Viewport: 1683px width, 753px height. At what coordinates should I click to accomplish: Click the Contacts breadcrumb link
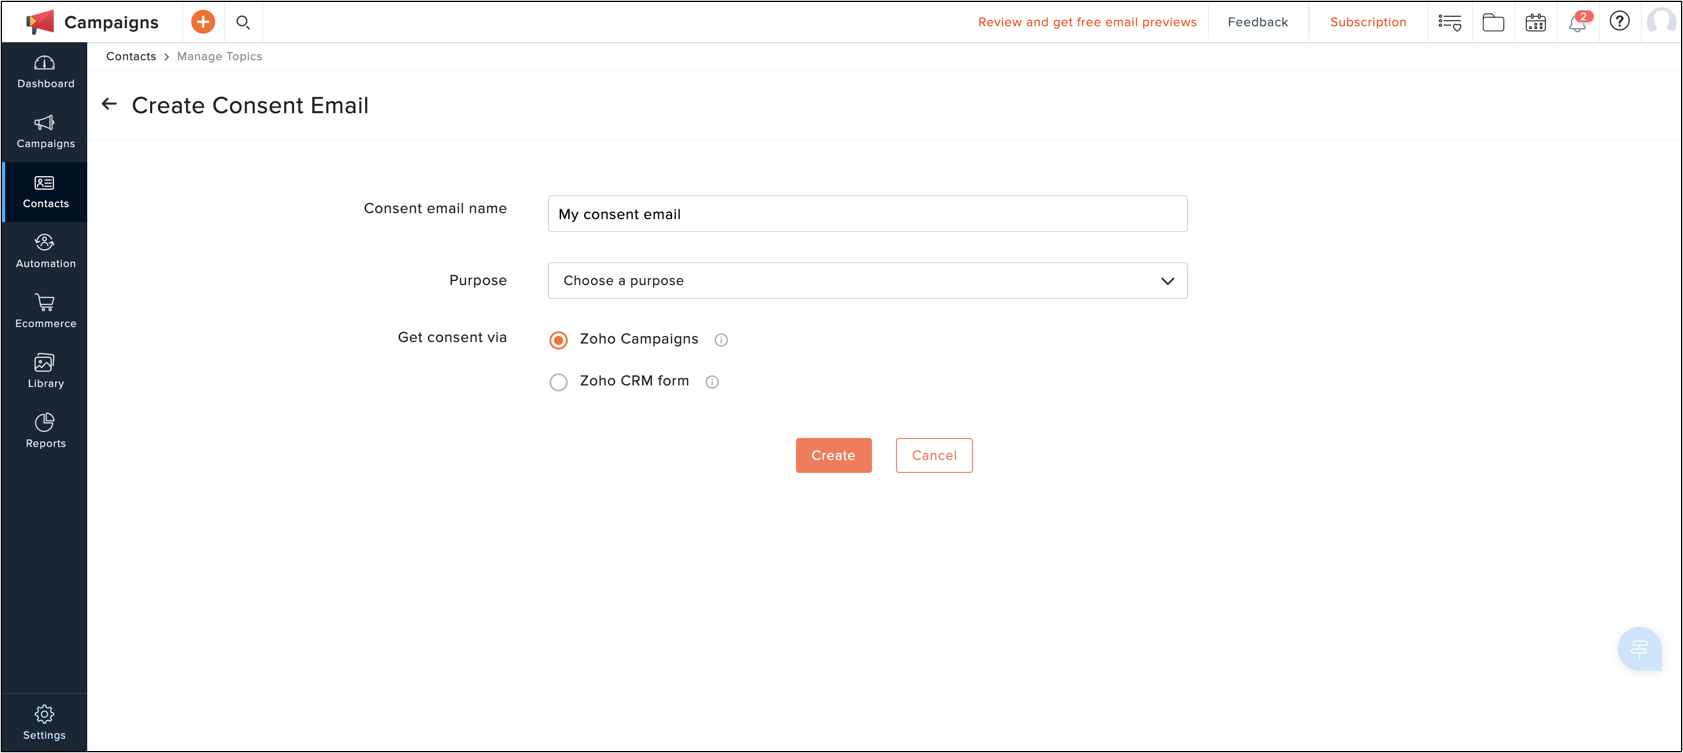point(131,57)
